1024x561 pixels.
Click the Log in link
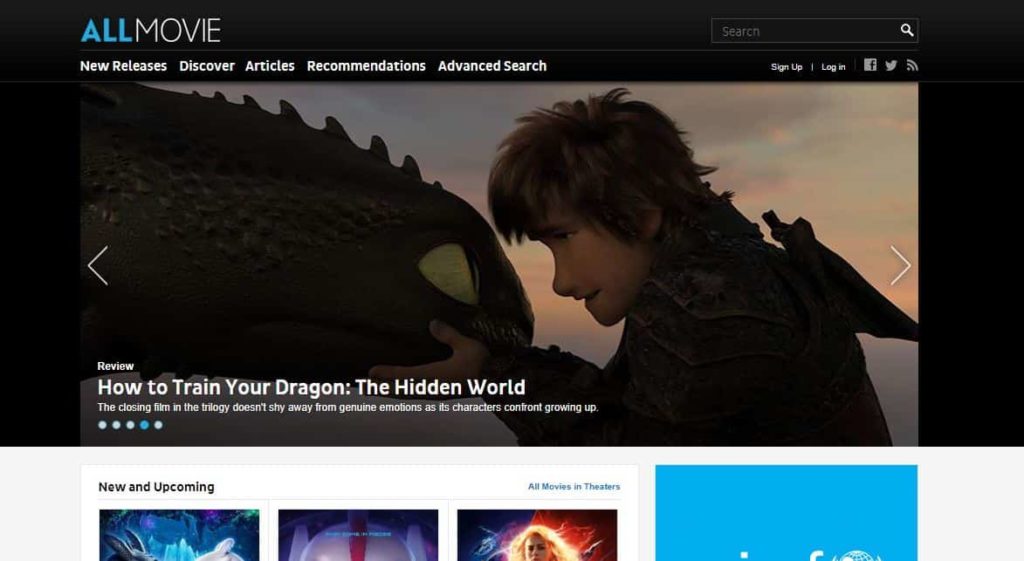coord(833,67)
